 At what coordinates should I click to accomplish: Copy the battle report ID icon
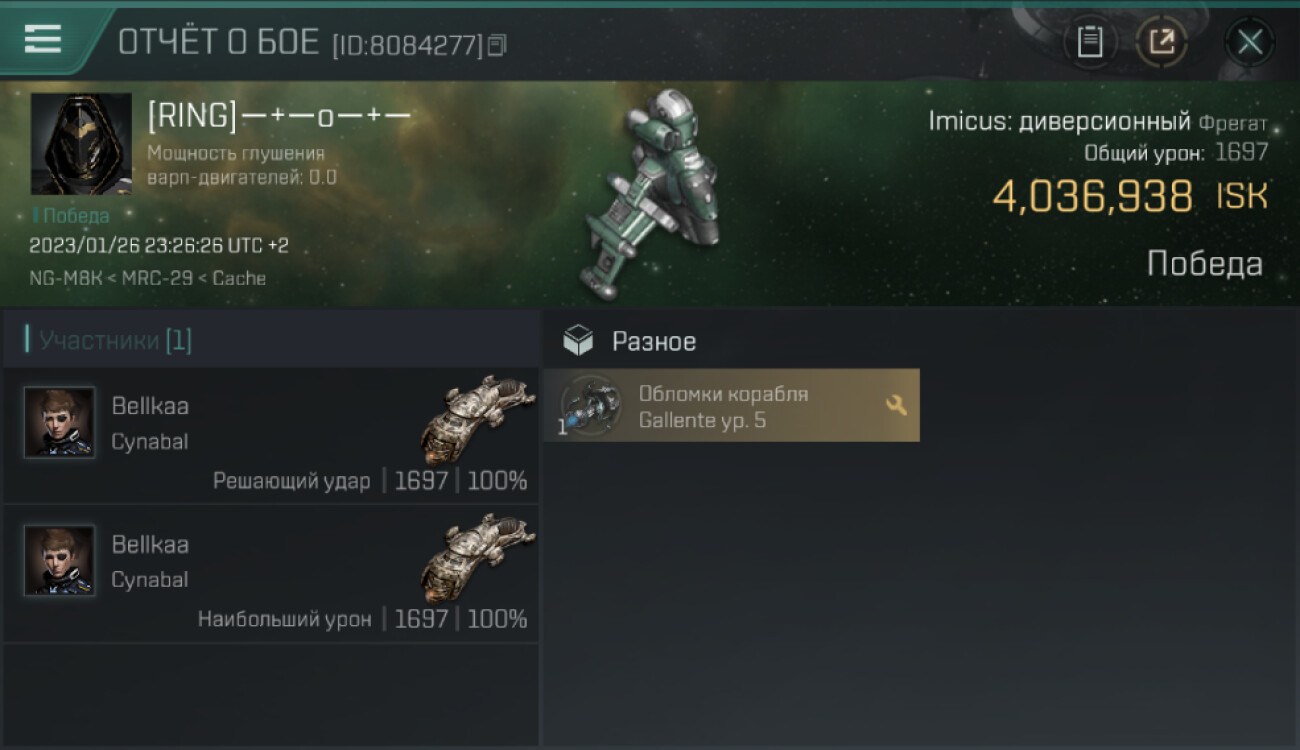pos(497,45)
